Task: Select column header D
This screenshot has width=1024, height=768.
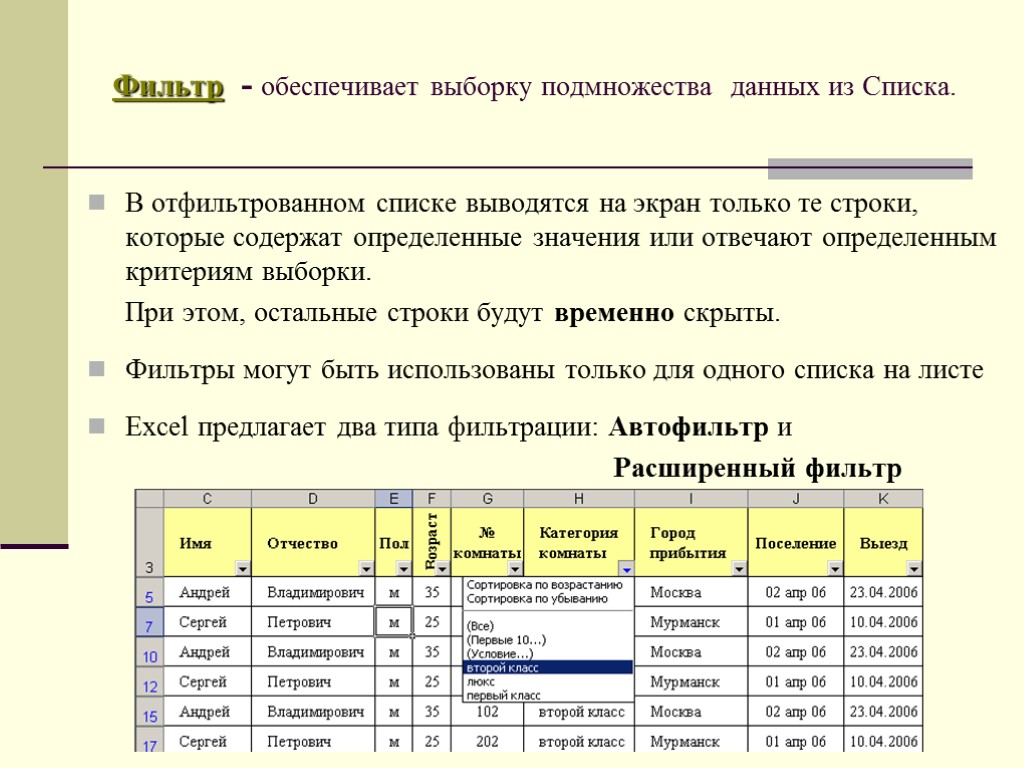Action: point(313,499)
